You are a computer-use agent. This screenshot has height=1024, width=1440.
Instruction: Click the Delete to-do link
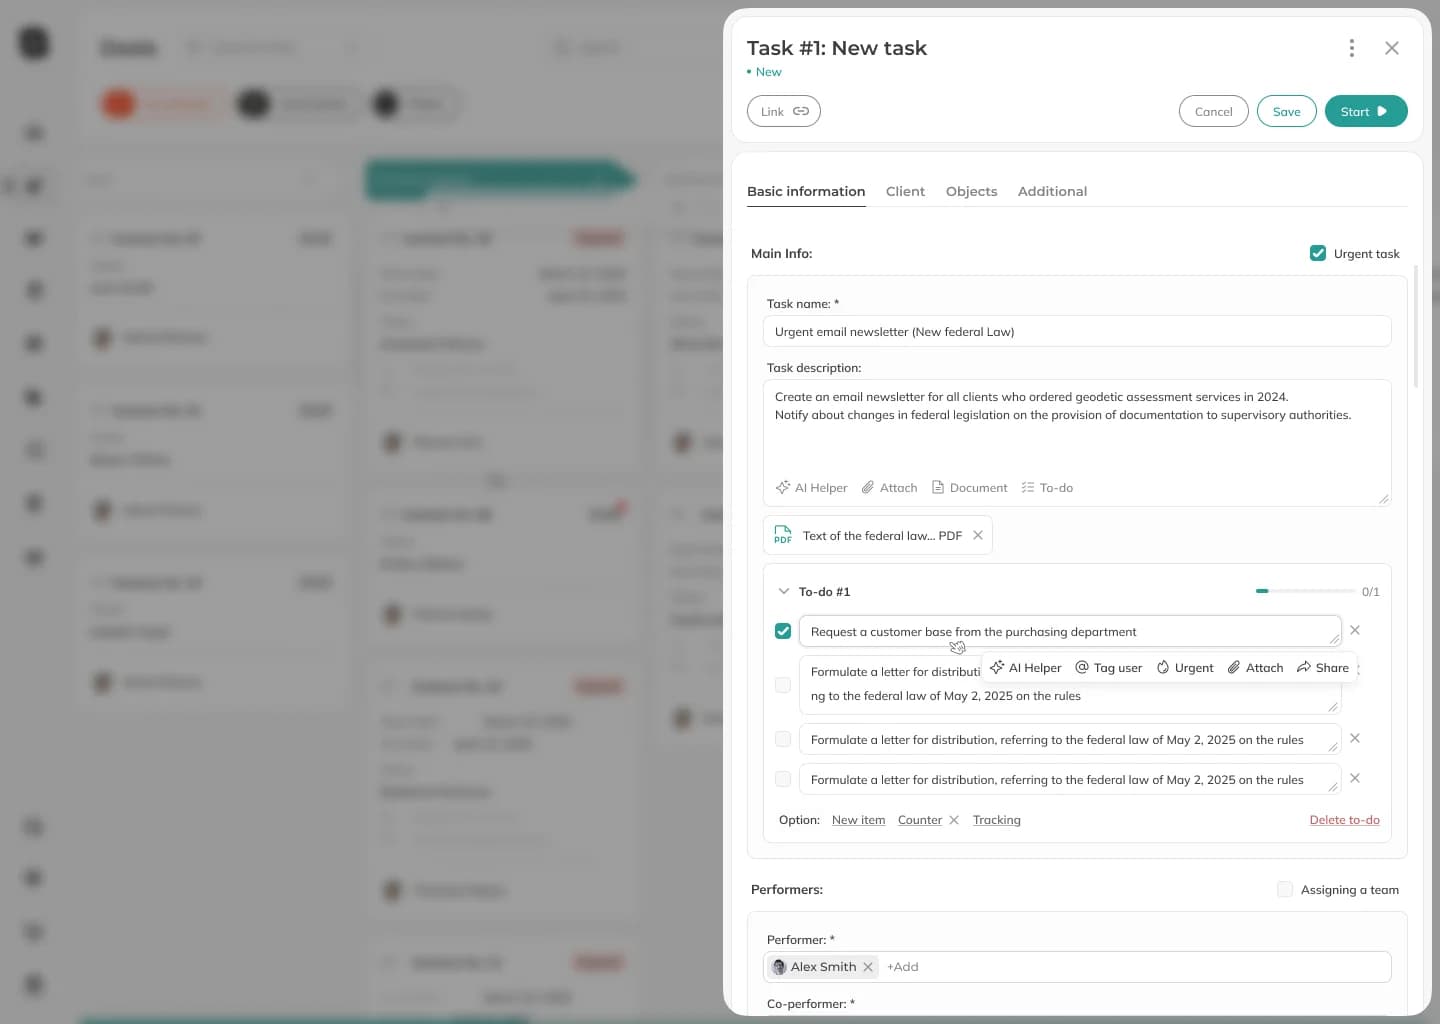click(1344, 820)
